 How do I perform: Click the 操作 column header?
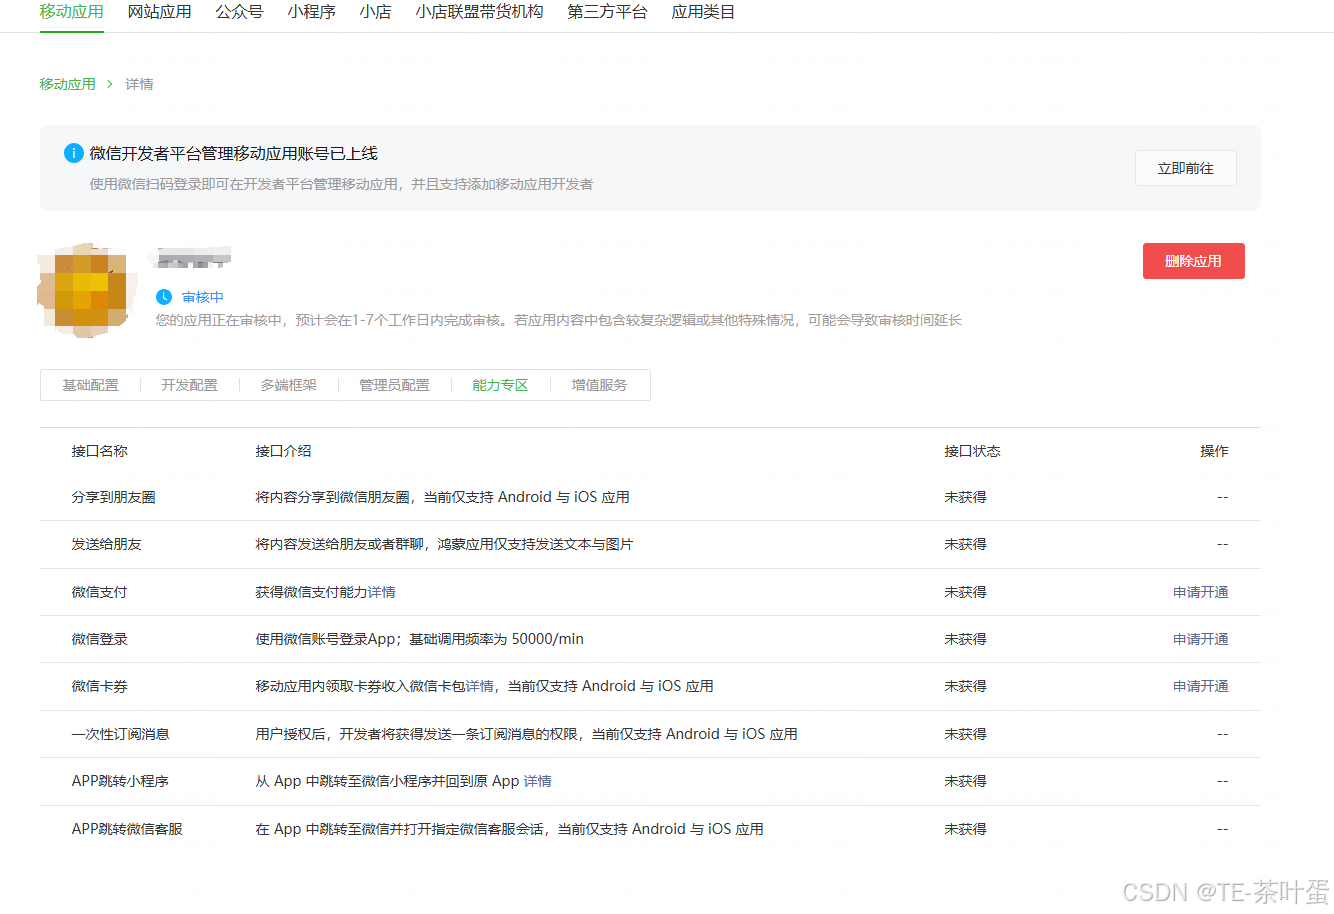coord(1215,451)
